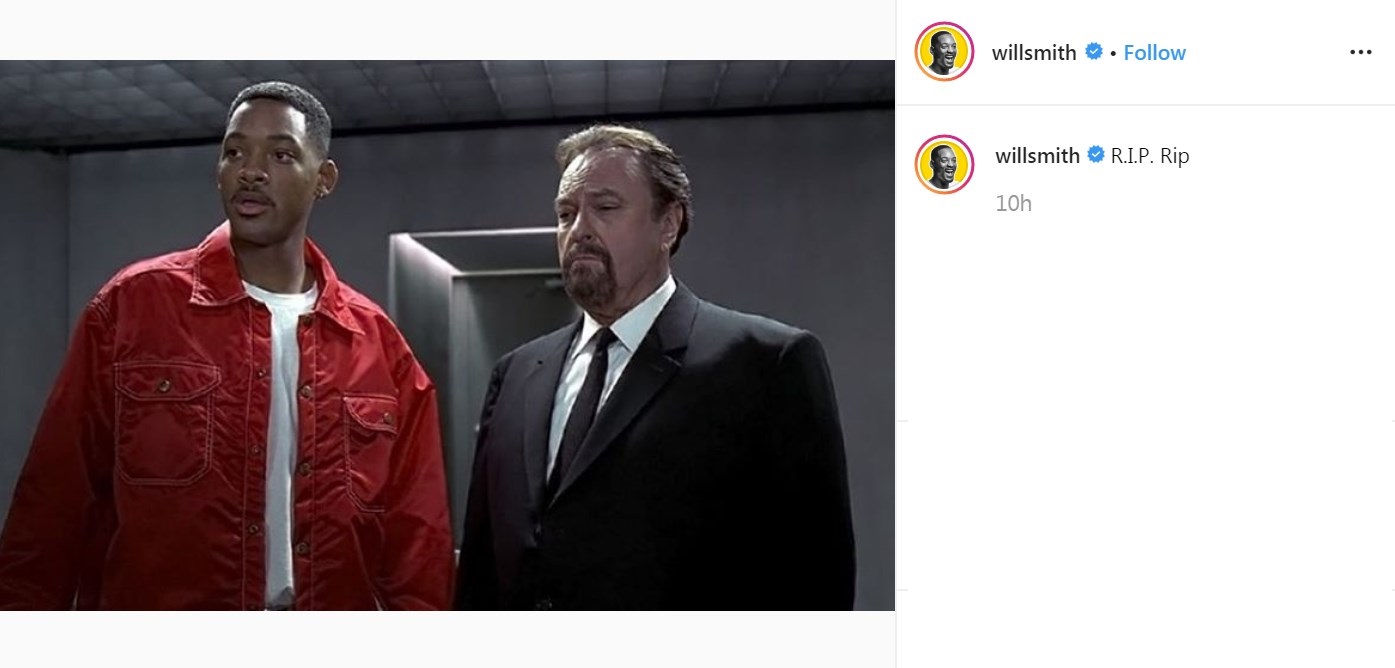1395x668 pixels.
Task: Click the 10h post timestamp
Action: [x=1013, y=203]
